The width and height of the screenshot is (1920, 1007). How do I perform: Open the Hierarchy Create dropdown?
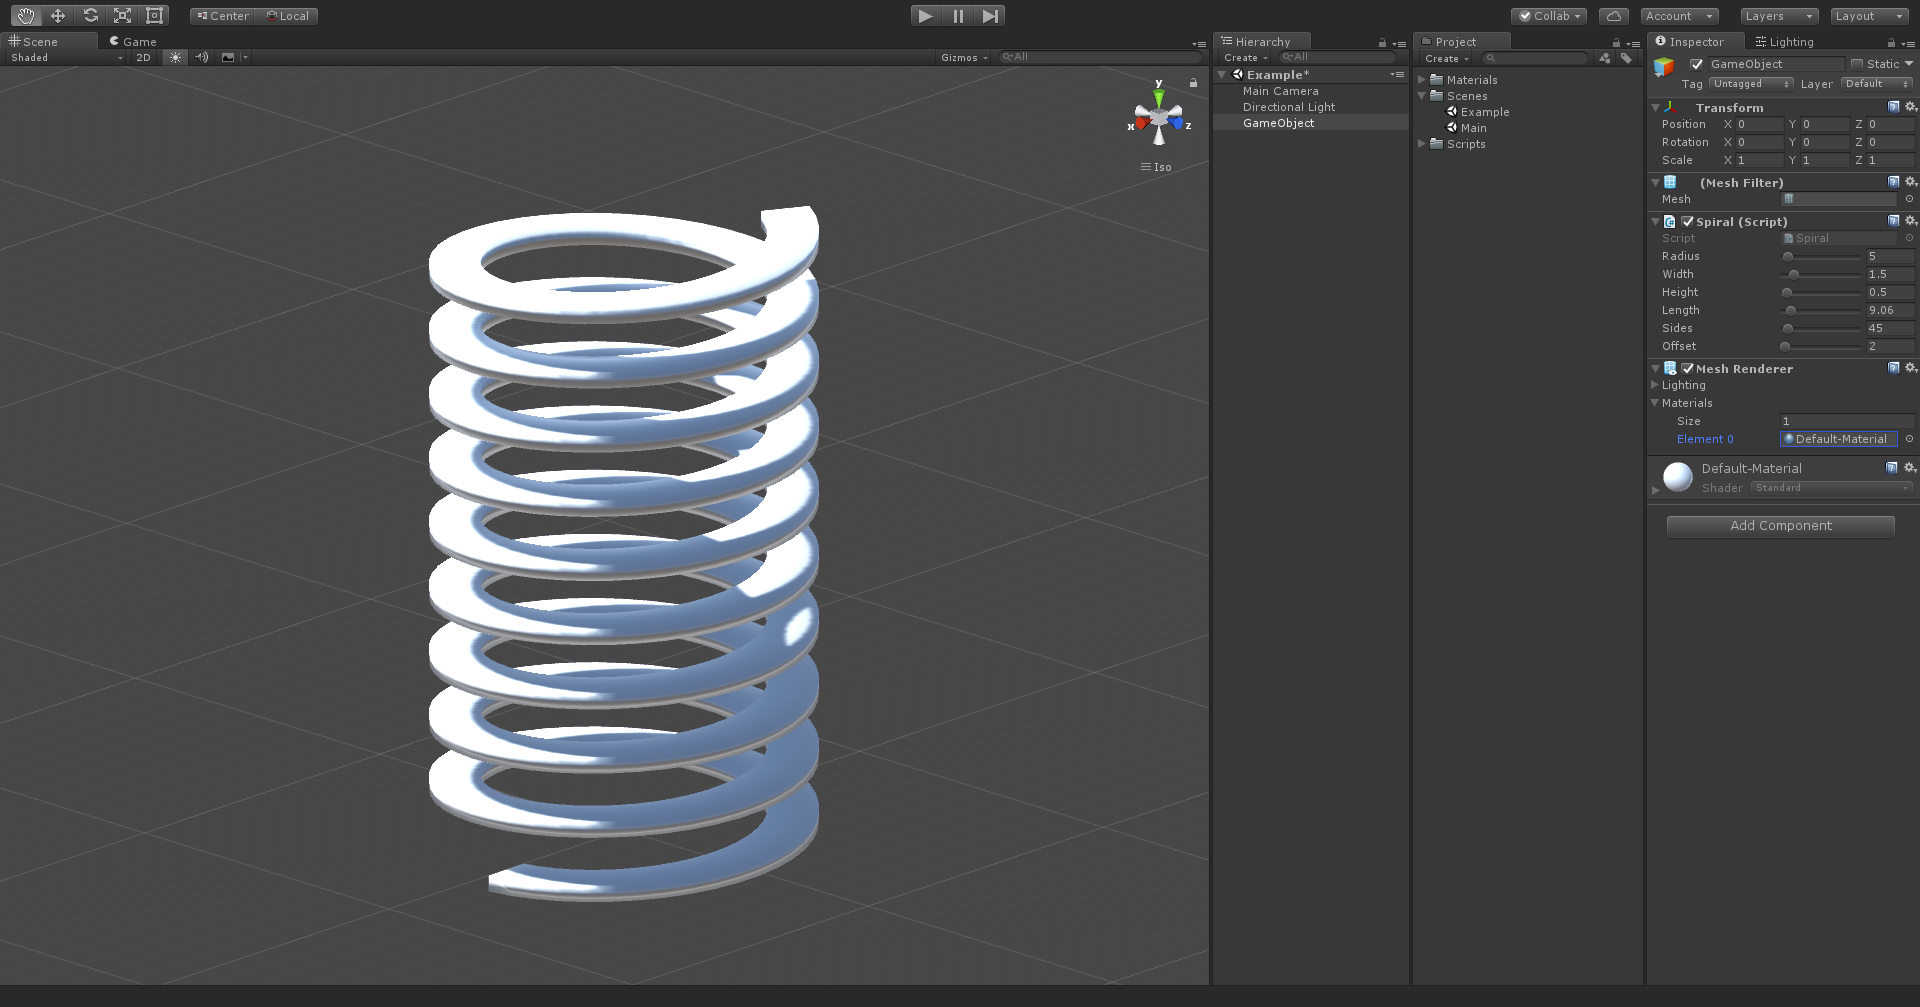coord(1245,58)
